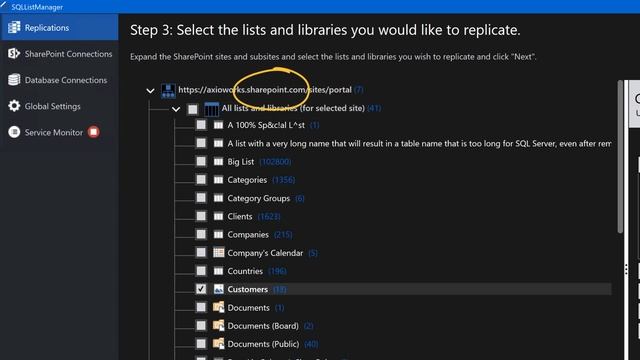Click the Countries list icon

(x=218, y=271)
